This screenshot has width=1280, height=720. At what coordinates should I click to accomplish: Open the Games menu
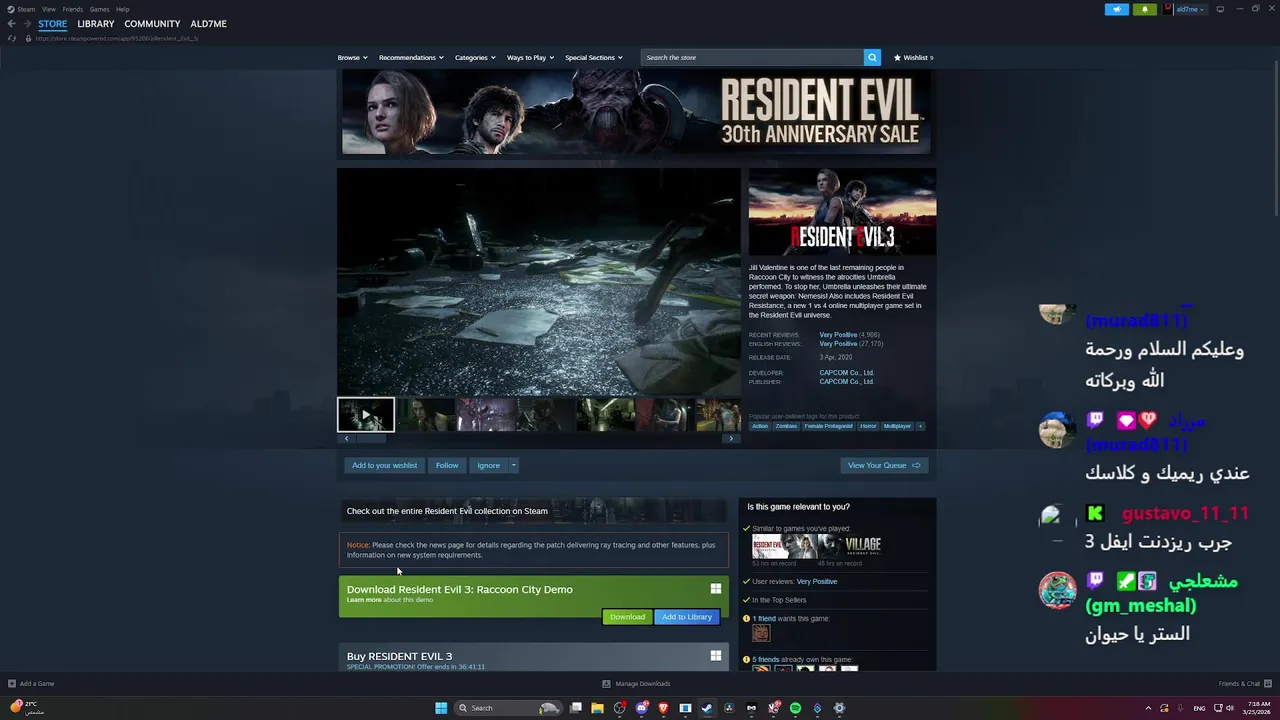(100, 9)
